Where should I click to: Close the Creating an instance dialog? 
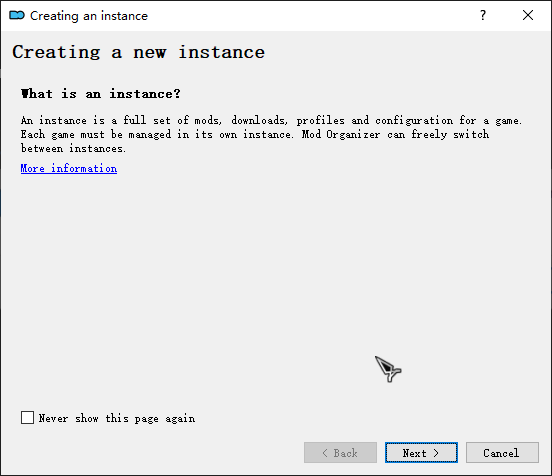pyautogui.click(x=528, y=15)
